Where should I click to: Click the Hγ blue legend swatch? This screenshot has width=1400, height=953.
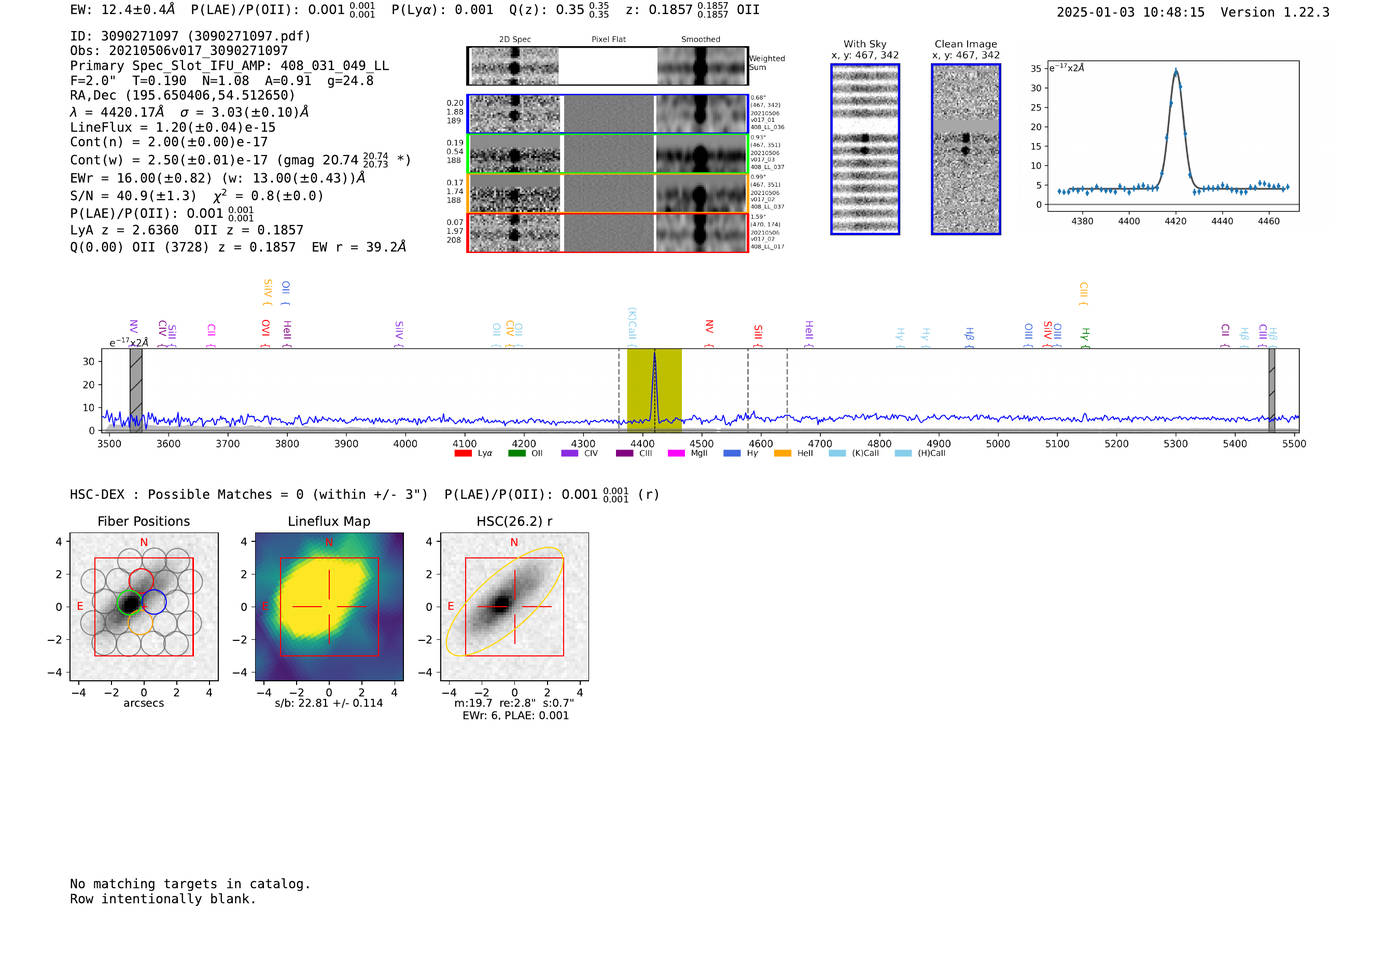pyautogui.click(x=731, y=453)
